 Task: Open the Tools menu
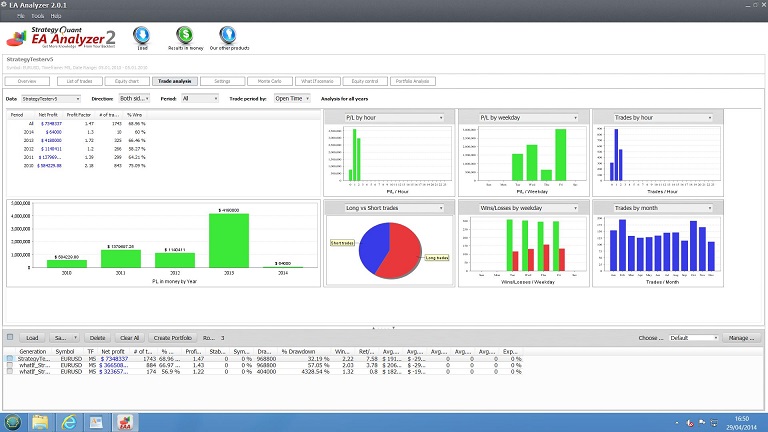tap(37, 17)
